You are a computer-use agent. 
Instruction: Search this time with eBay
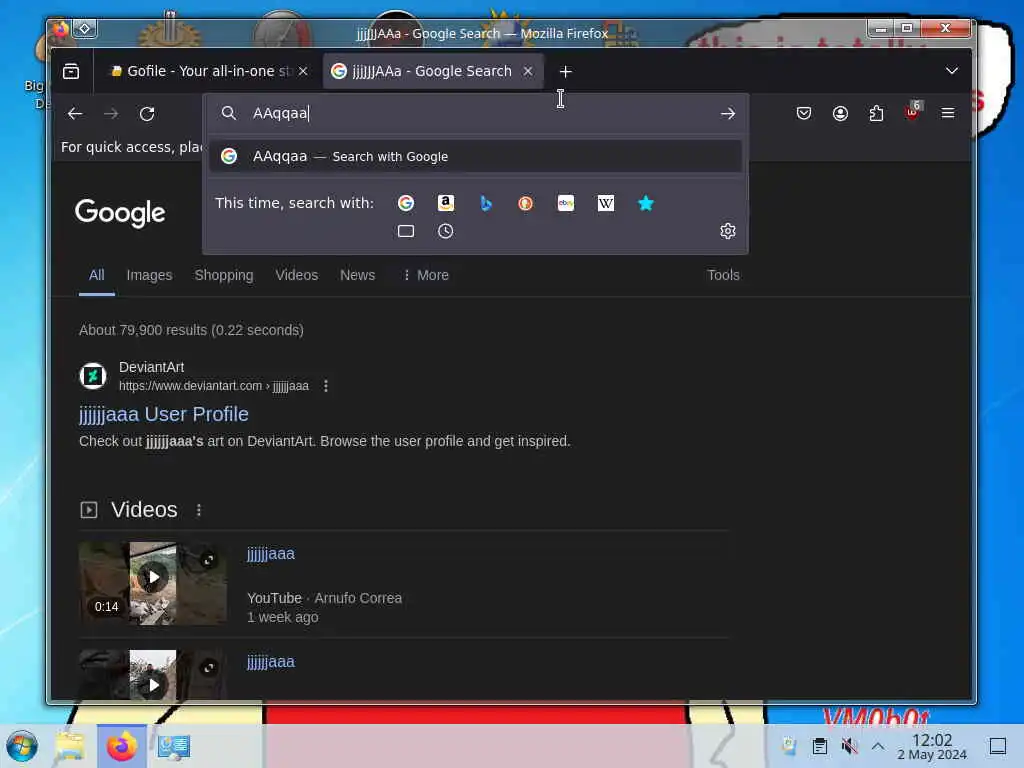(x=566, y=203)
